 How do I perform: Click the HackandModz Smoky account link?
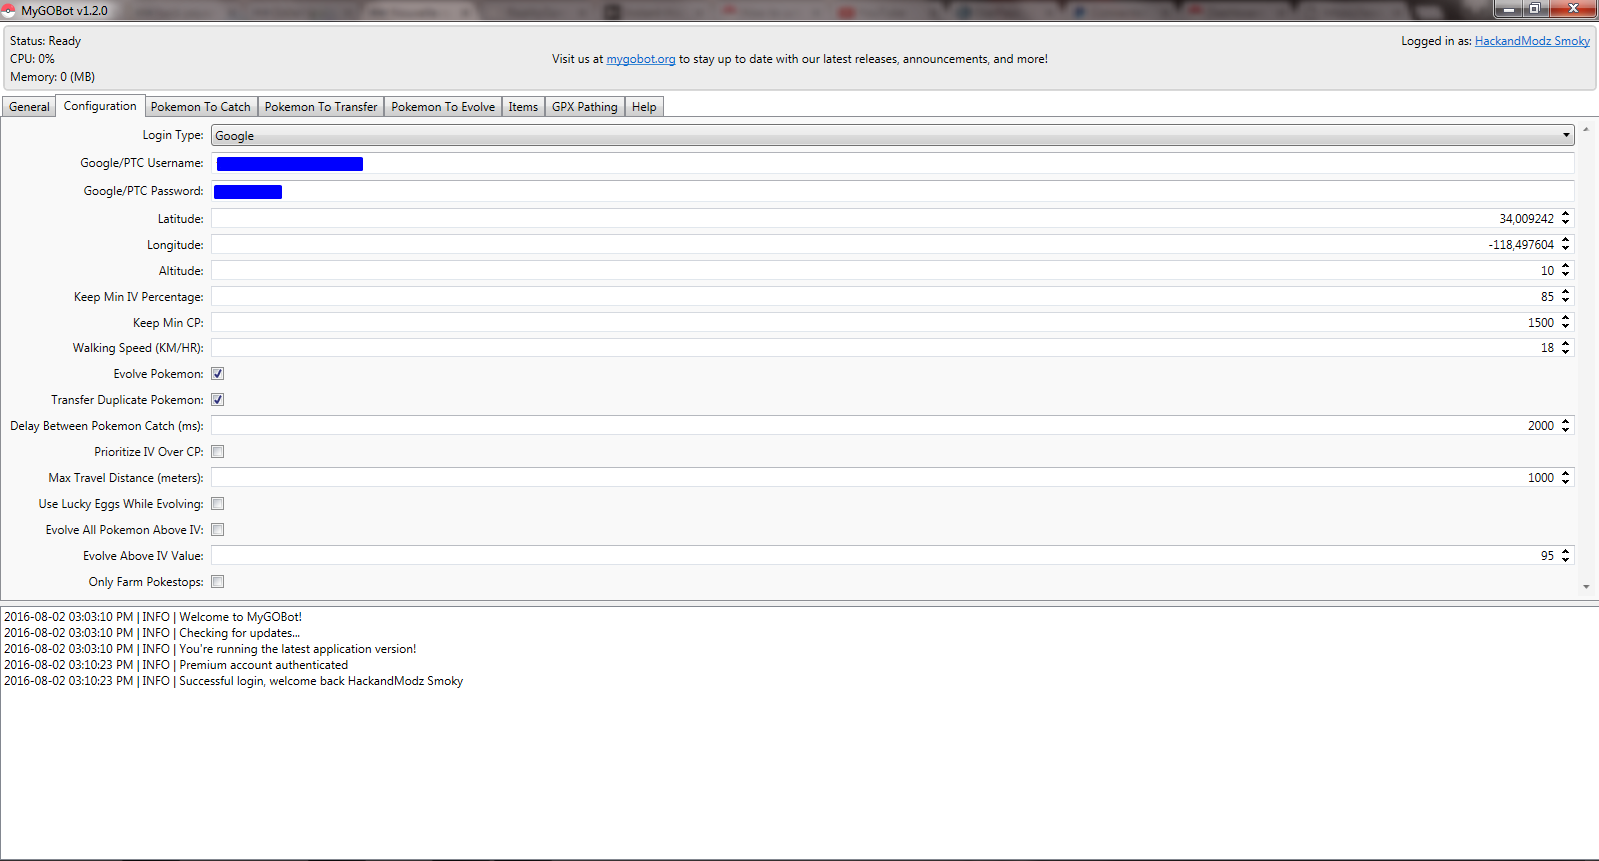point(1532,41)
